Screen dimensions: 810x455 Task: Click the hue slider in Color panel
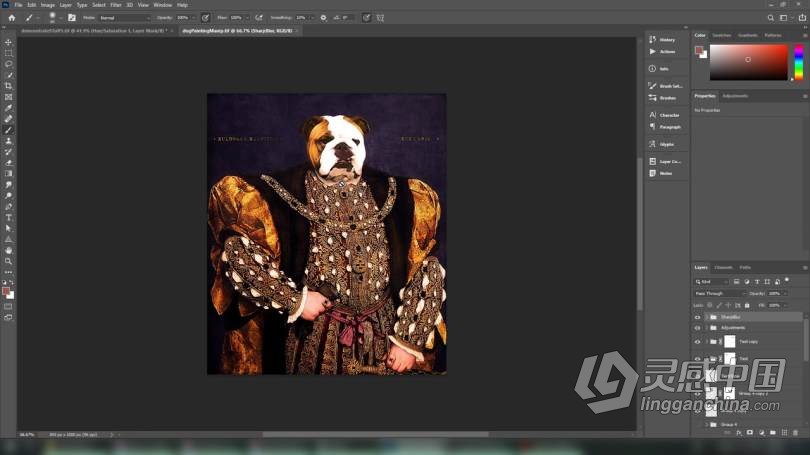799,62
